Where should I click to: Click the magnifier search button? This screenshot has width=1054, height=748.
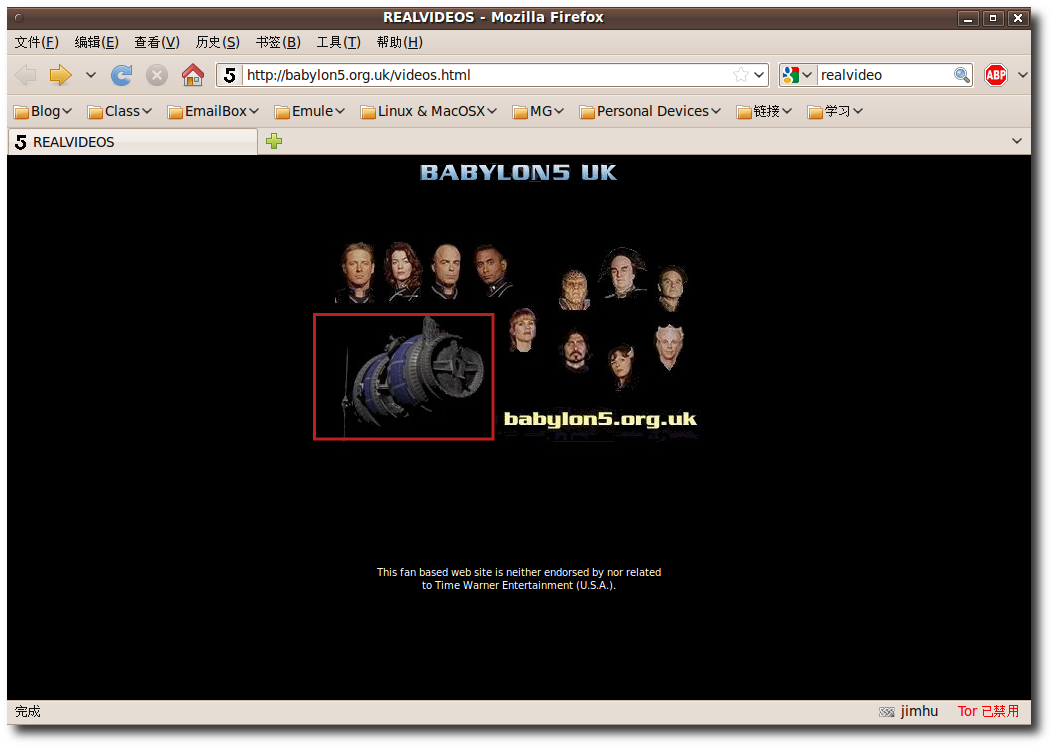(x=962, y=75)
